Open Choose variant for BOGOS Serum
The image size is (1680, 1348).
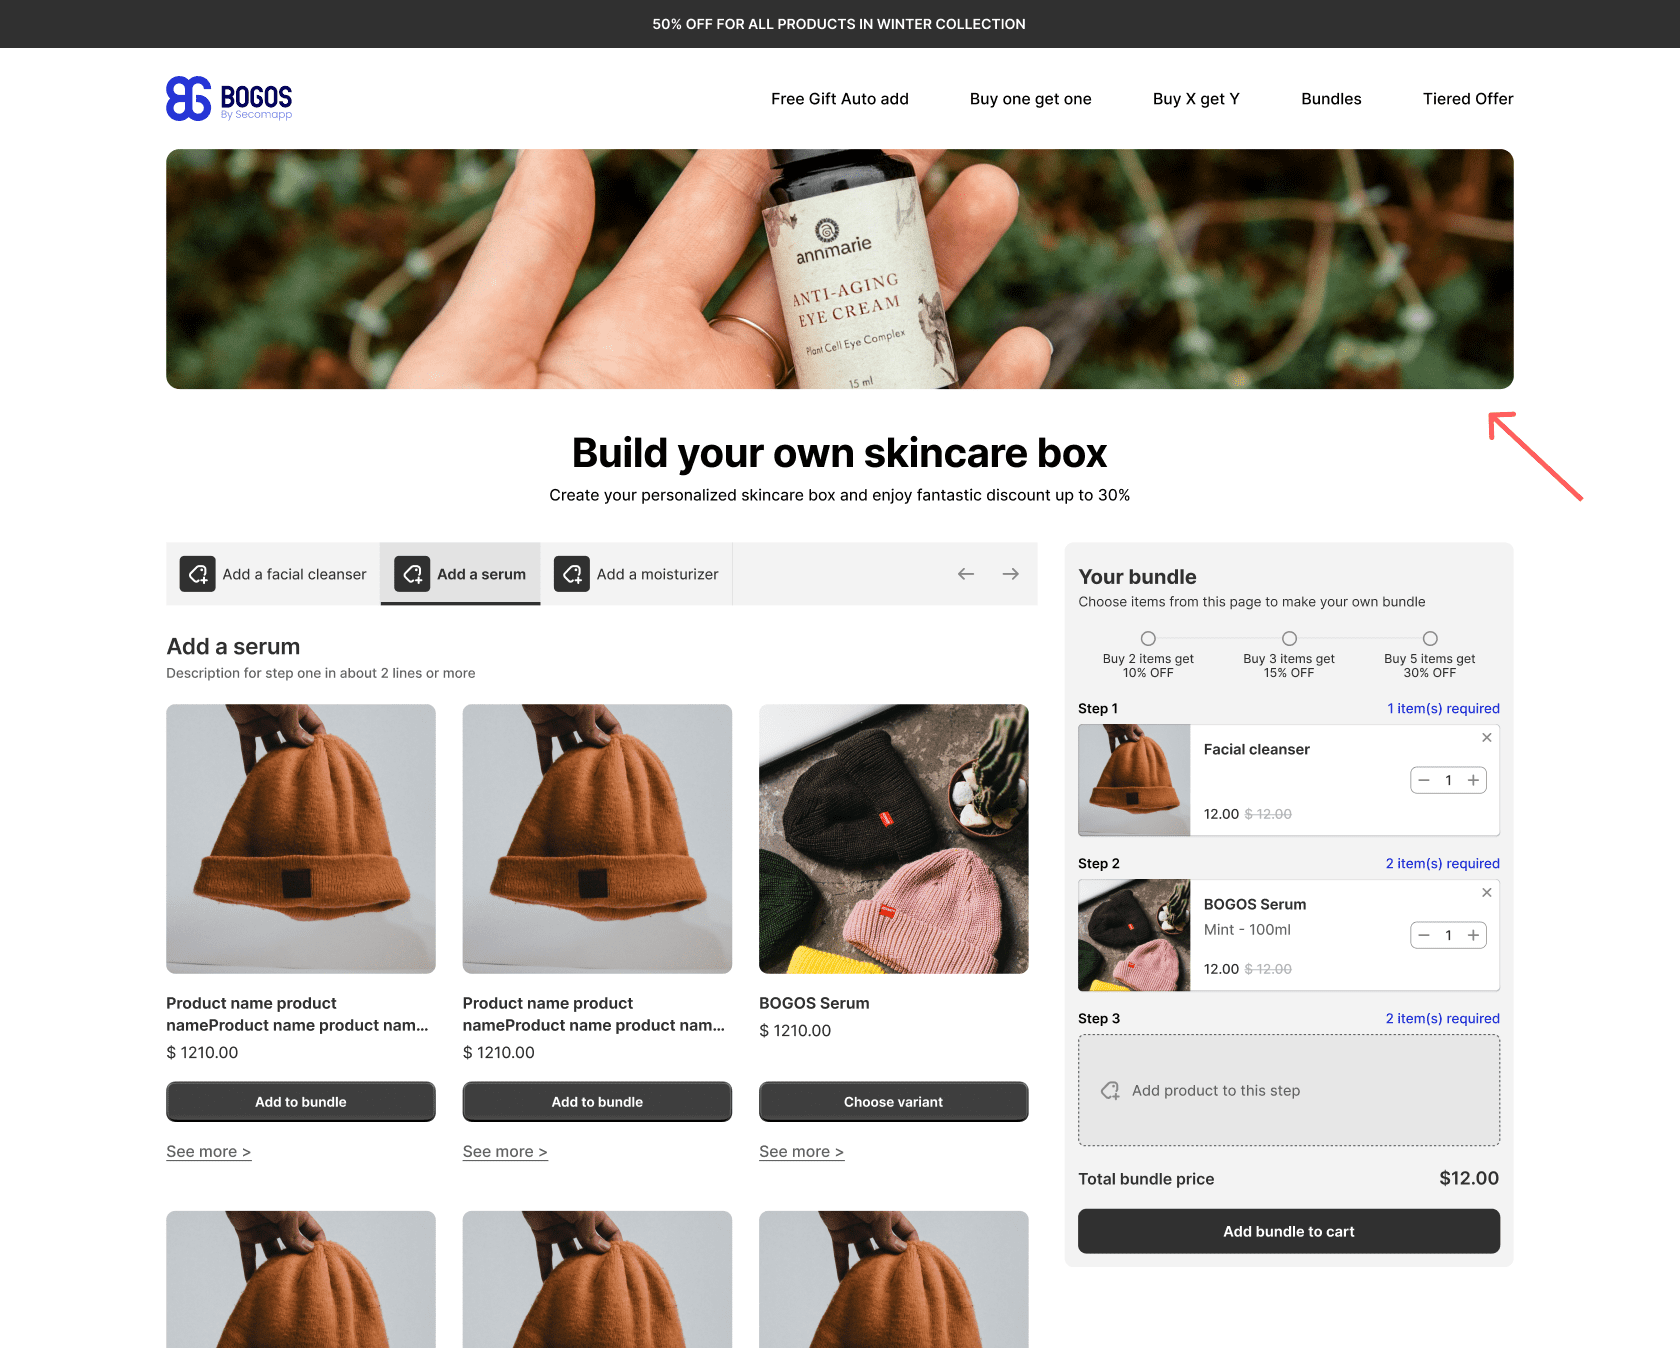point(893,1101)
